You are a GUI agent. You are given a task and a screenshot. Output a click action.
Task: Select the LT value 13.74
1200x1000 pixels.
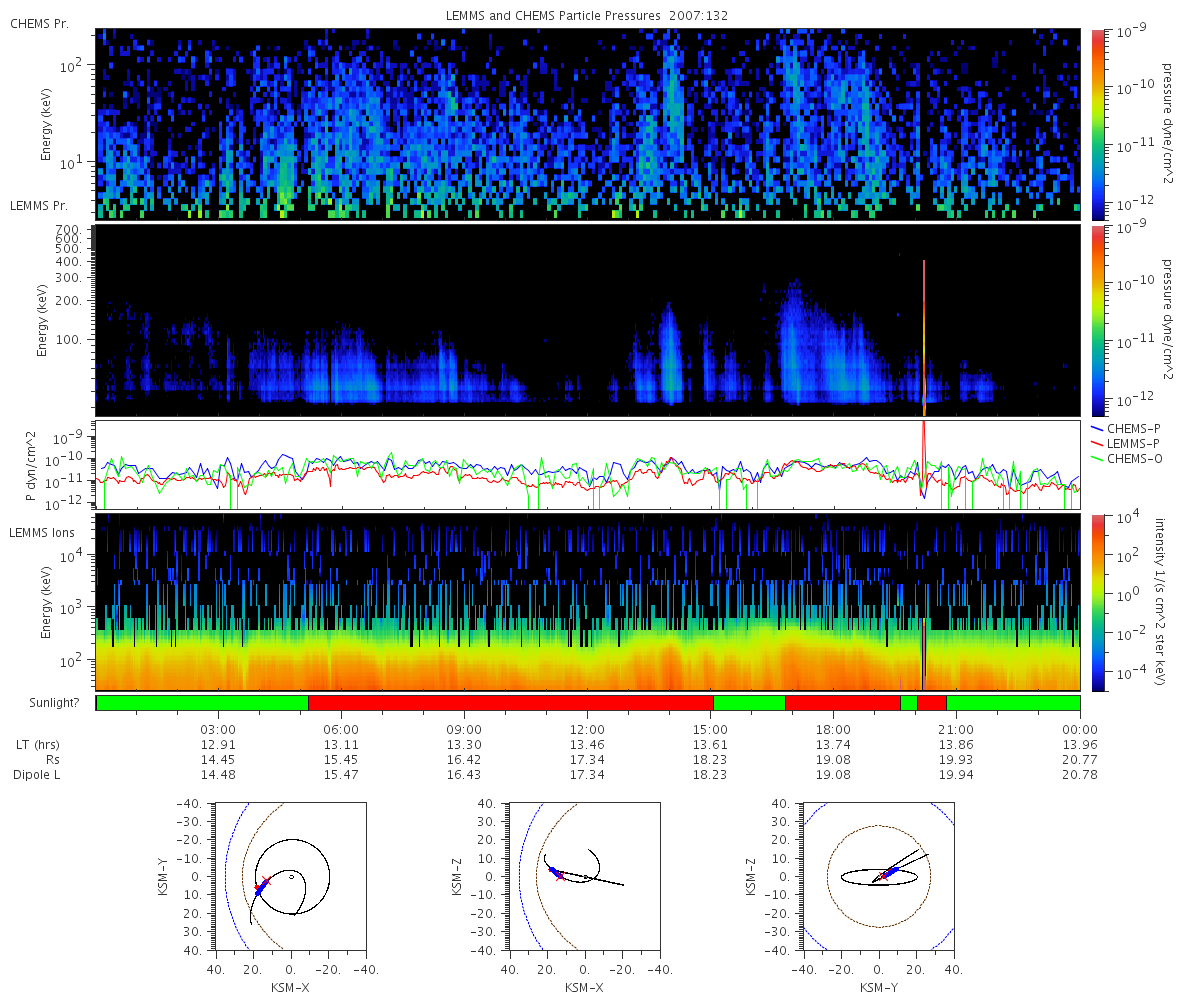click(834, 745)
